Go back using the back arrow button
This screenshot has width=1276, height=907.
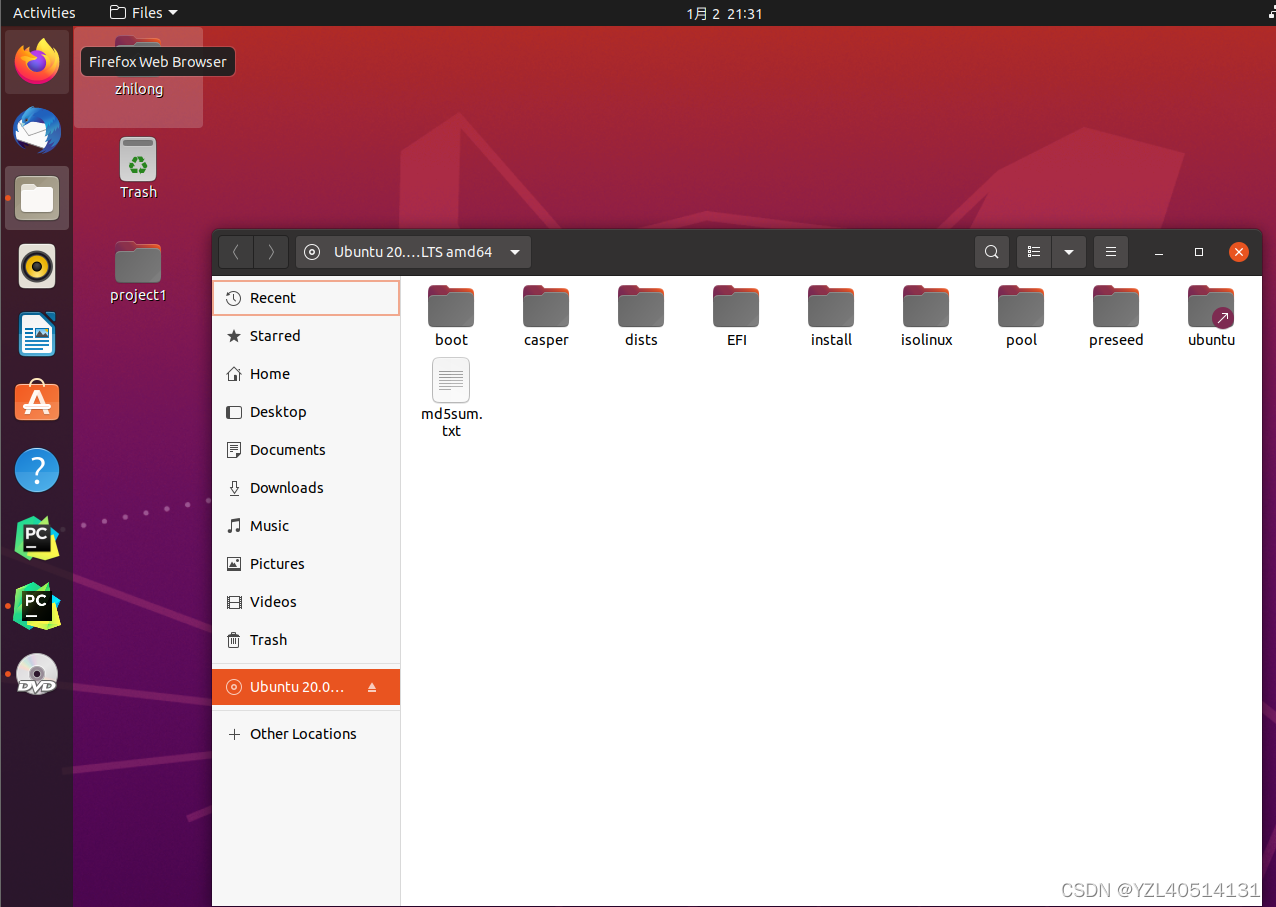pos(236,252)
